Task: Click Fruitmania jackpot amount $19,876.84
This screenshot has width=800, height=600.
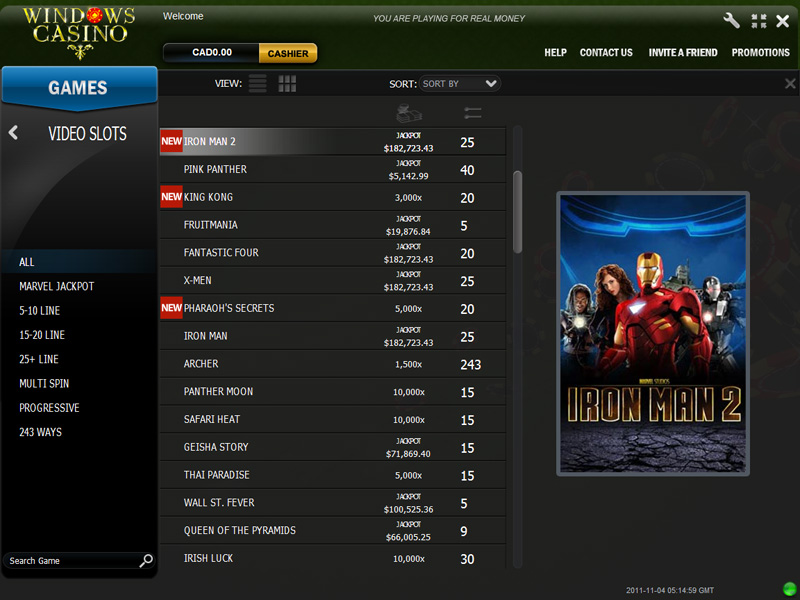Action: pos(408,232)
